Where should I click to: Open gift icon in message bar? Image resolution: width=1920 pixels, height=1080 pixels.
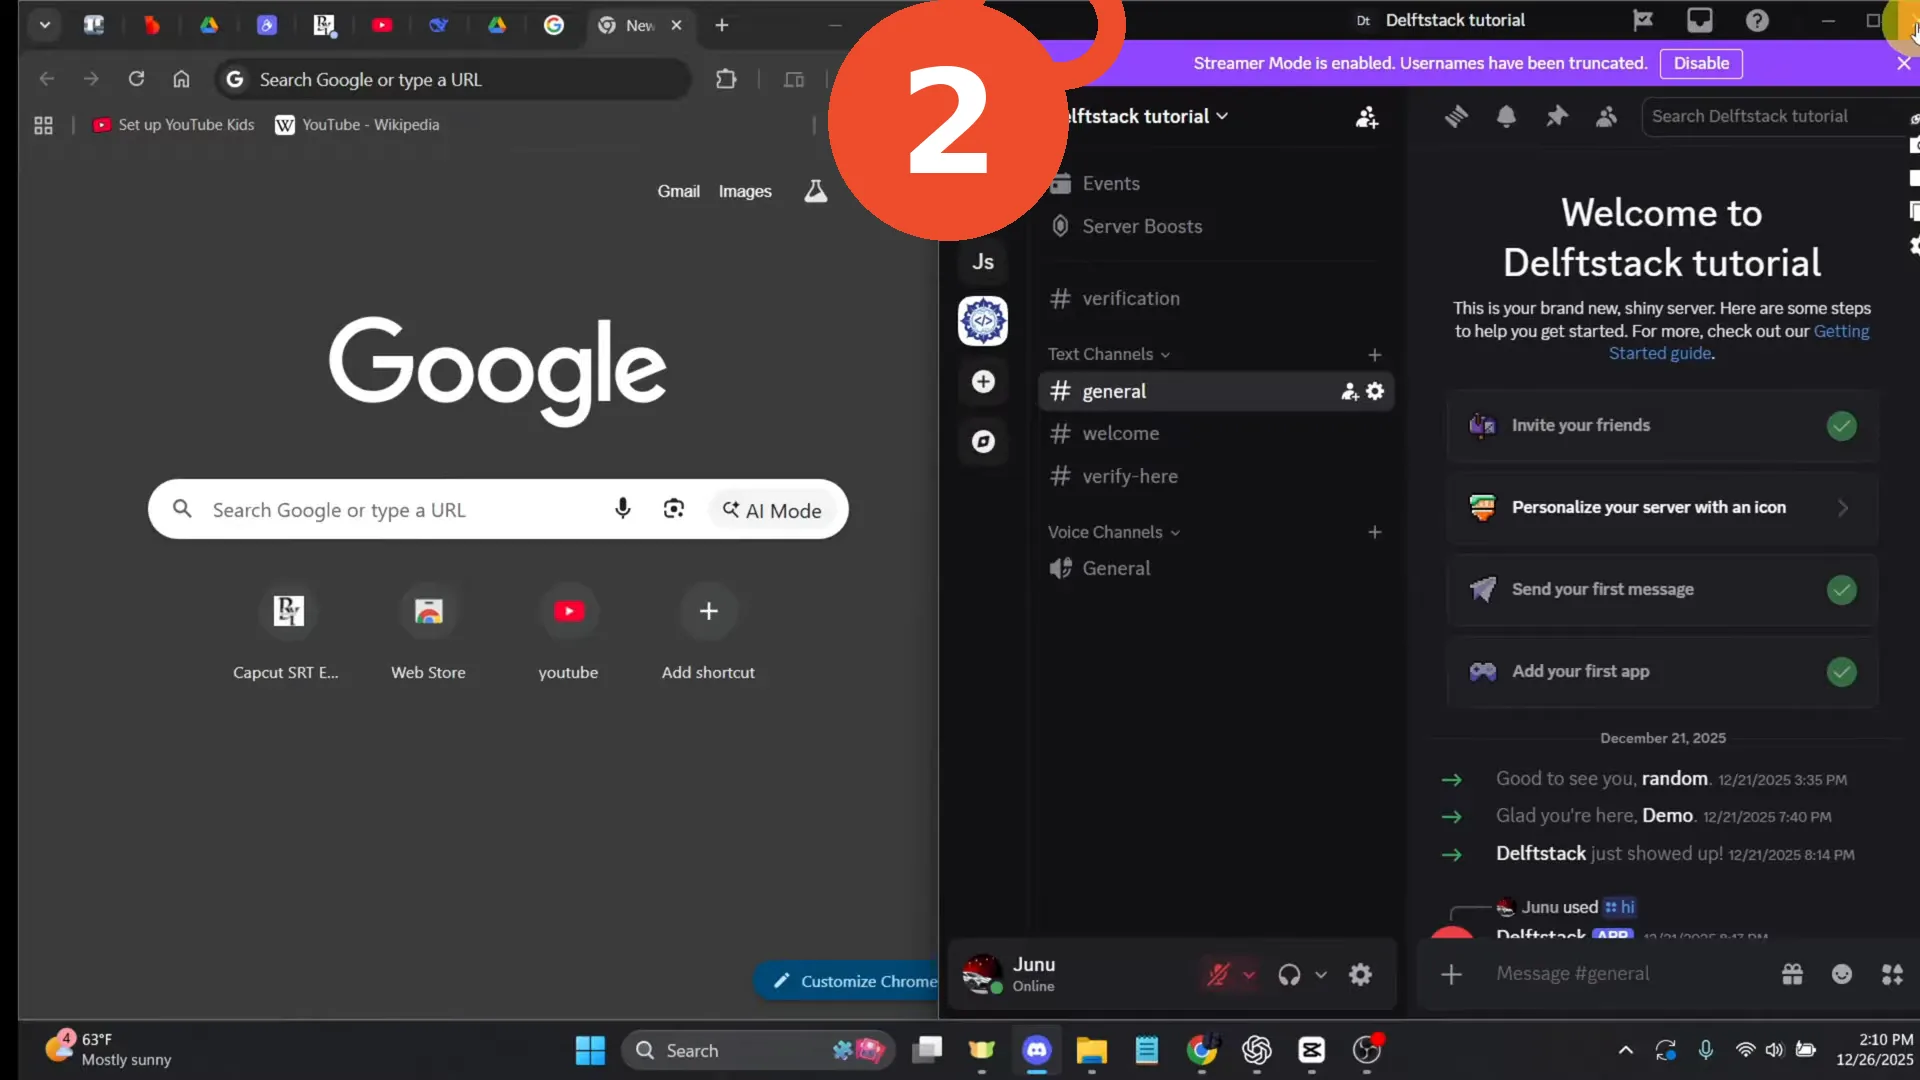[x=1792, y=974]
